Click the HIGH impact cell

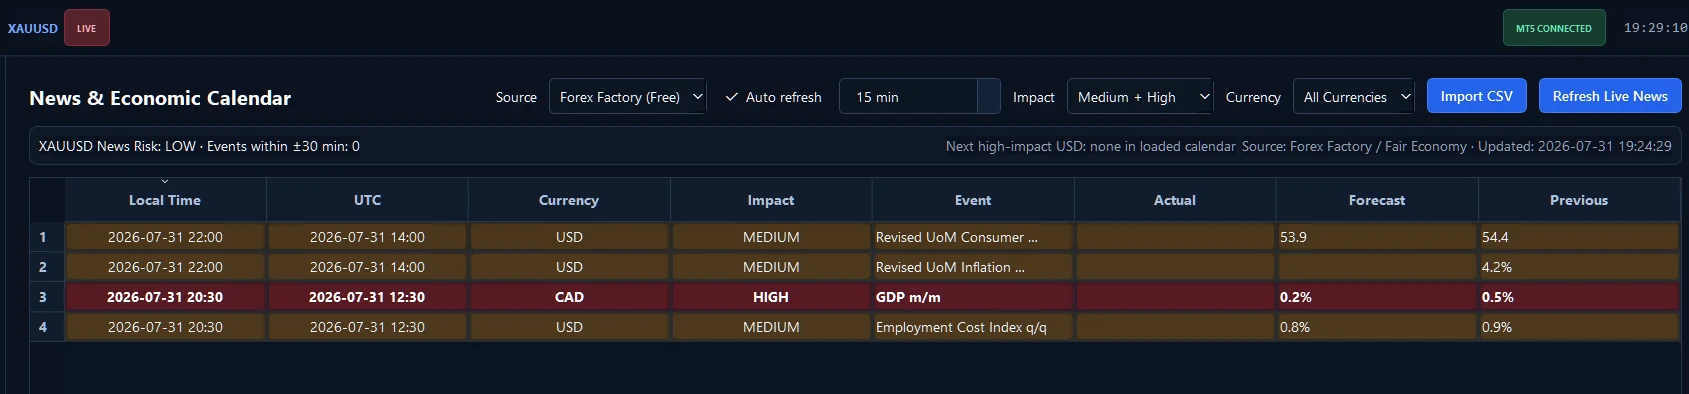point(771,297)
